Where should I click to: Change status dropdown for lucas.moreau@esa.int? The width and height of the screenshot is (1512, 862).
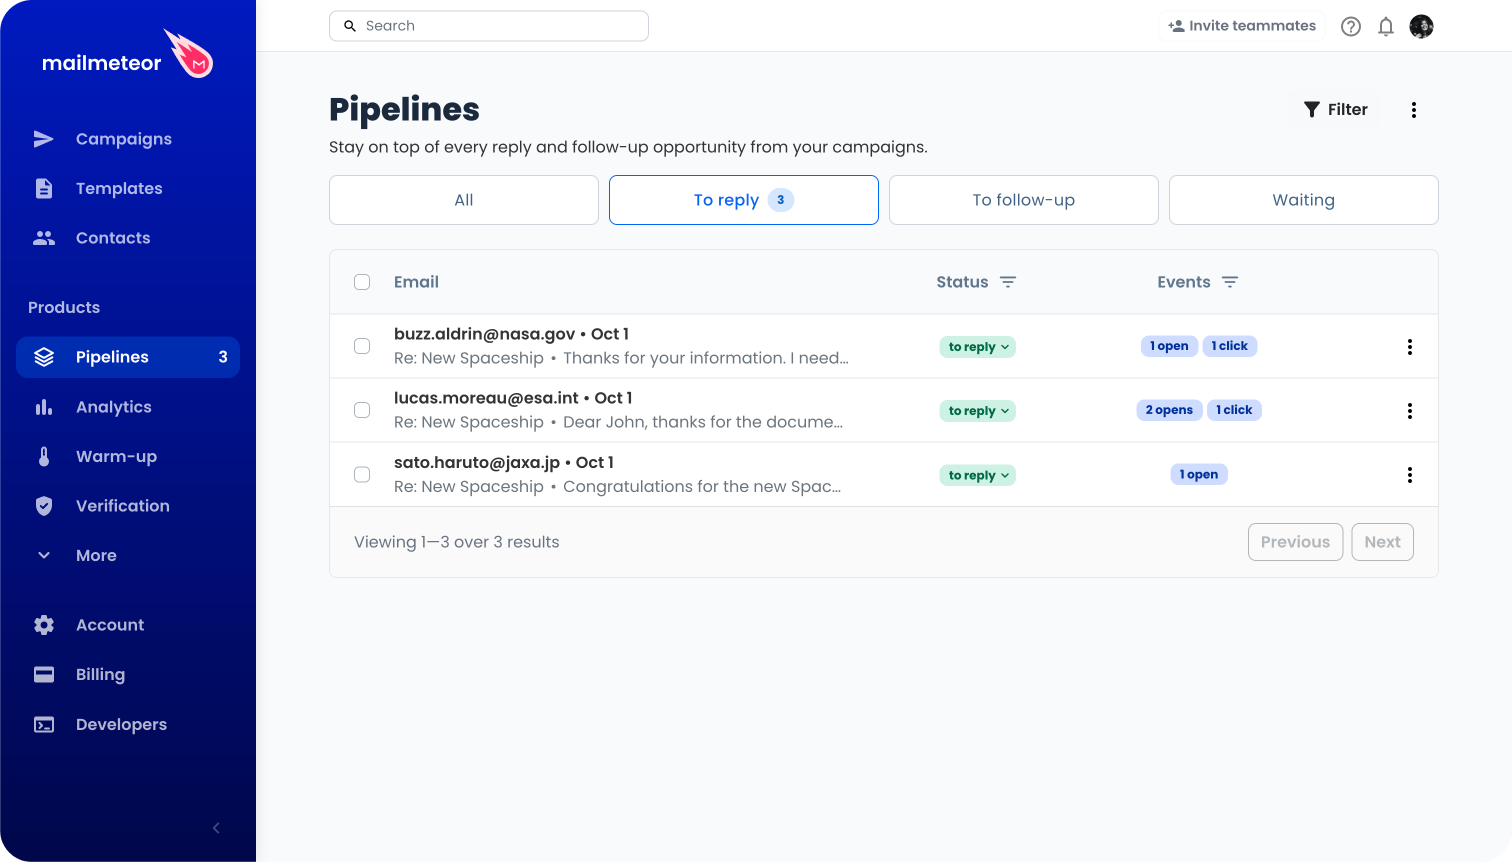[x=978, y=411]
